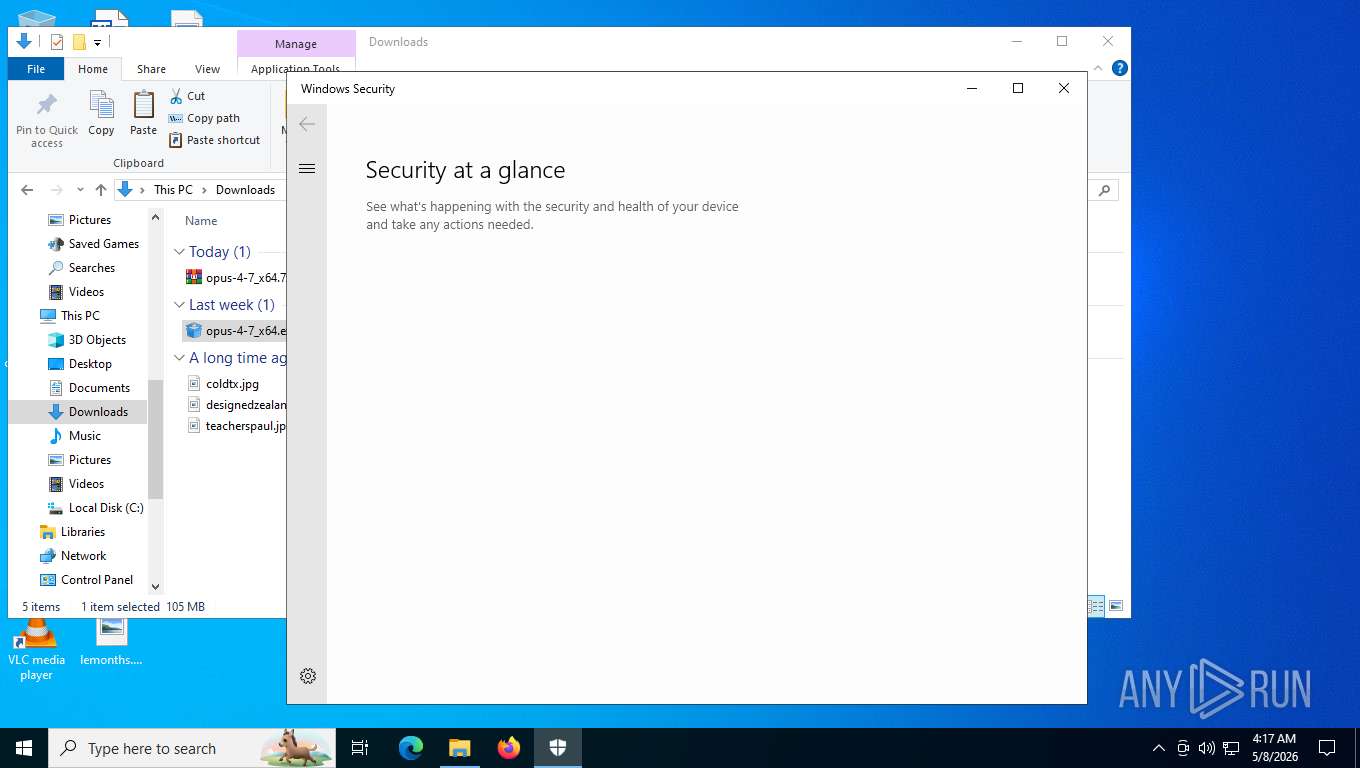1360x768 pixels.
Task: Open VLC media player desktop shortcut
Action: pyautogui.click(x=36, y=651)
